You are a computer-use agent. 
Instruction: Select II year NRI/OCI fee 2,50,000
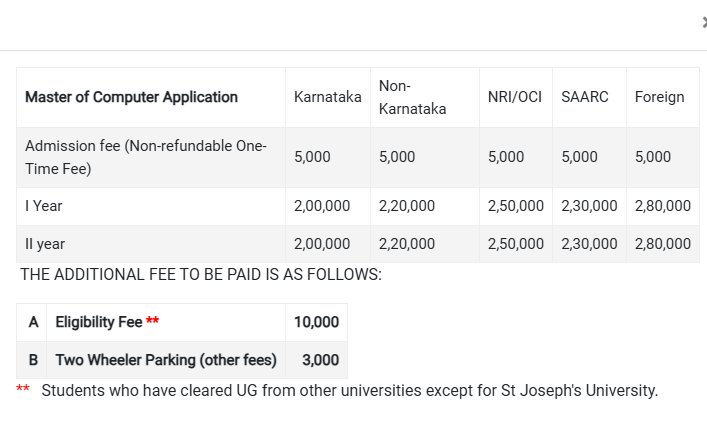516,244
